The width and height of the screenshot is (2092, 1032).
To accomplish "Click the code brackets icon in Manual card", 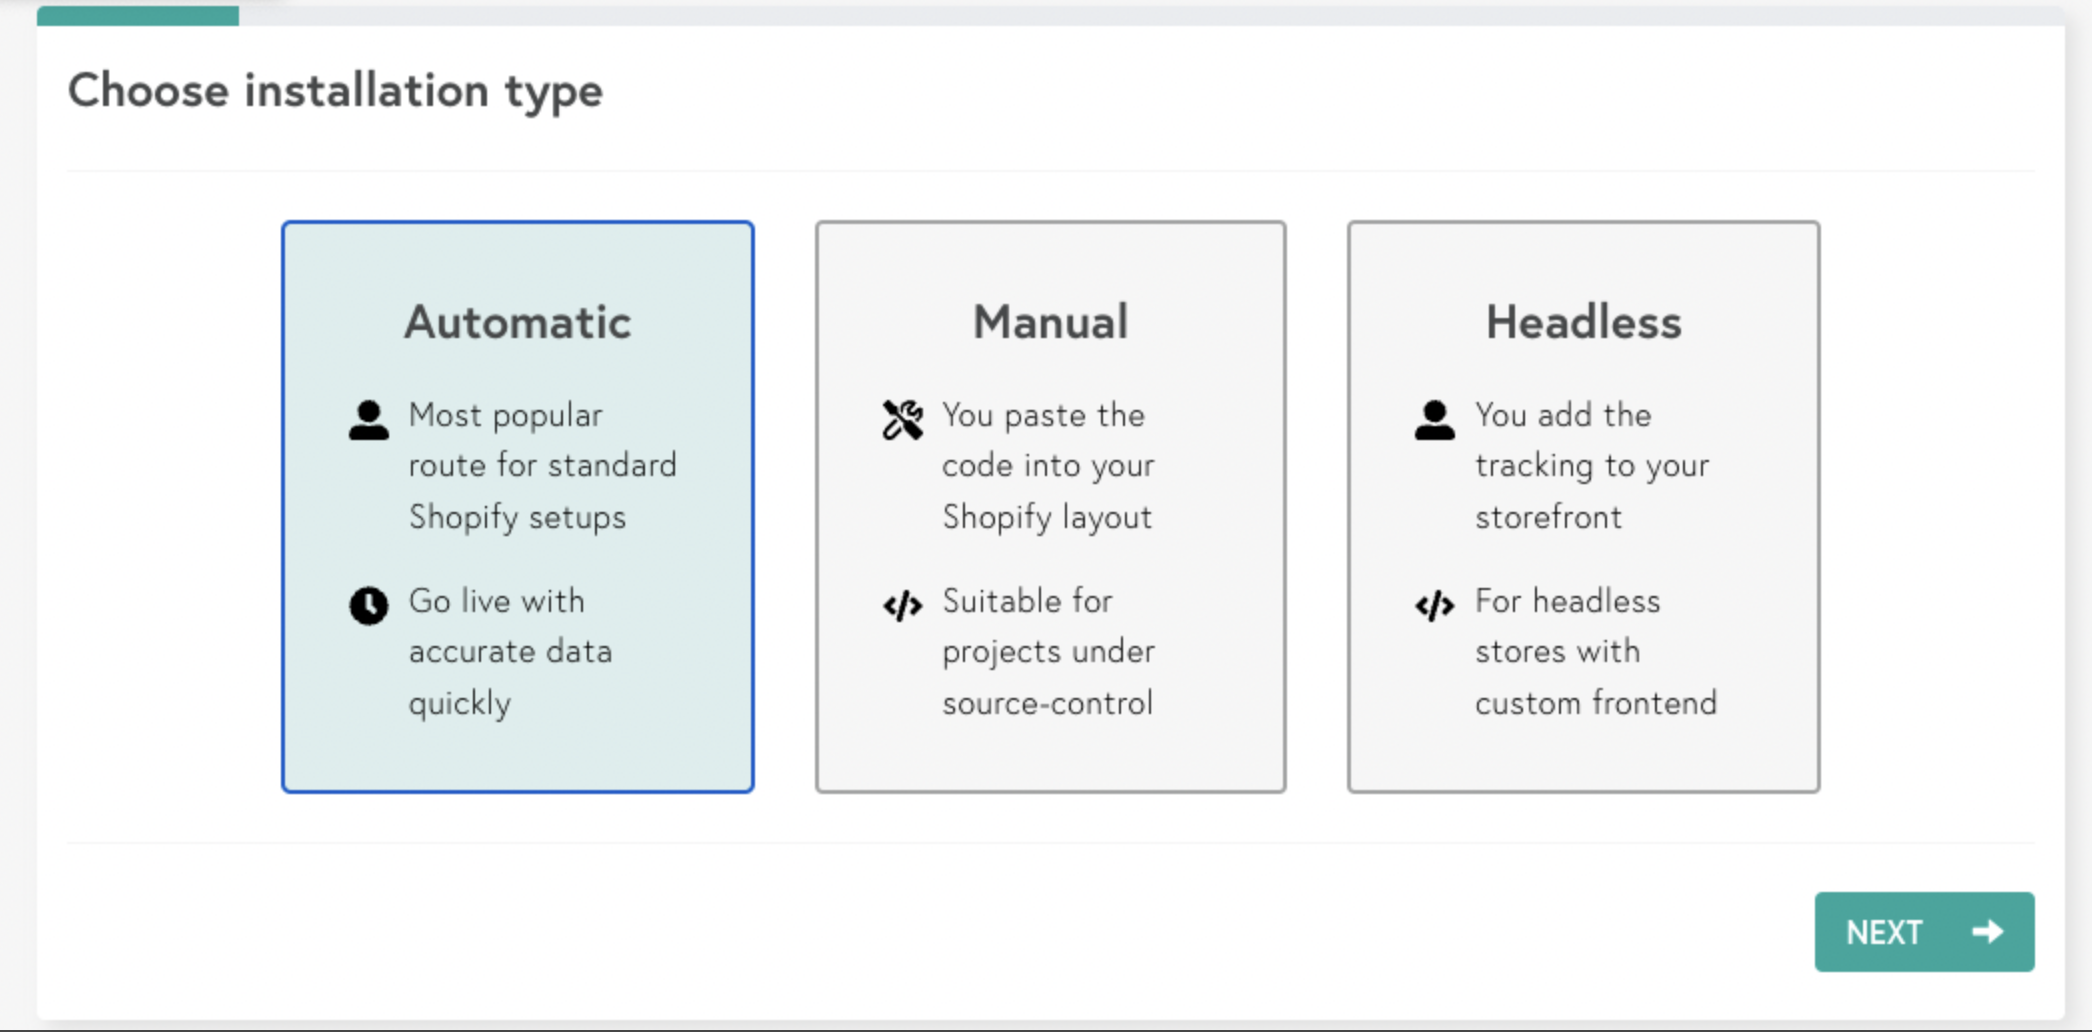I will (902, 606).
